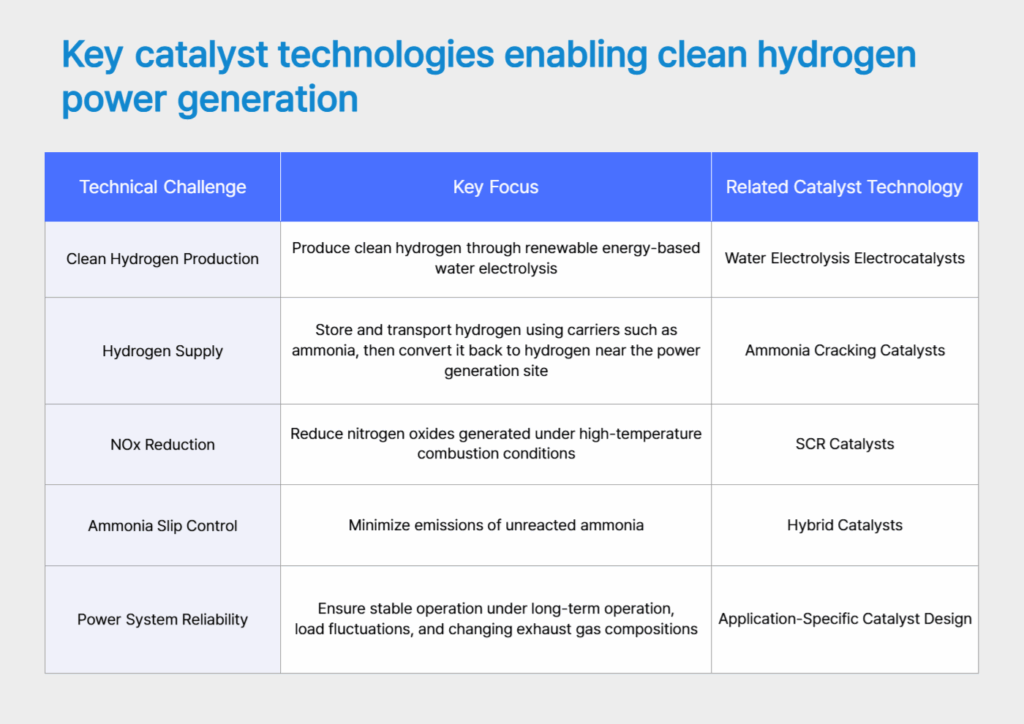Click the 'Ammonia Slip Control' cell
The image size is (1024, 724).
click(x=163, y=526)
